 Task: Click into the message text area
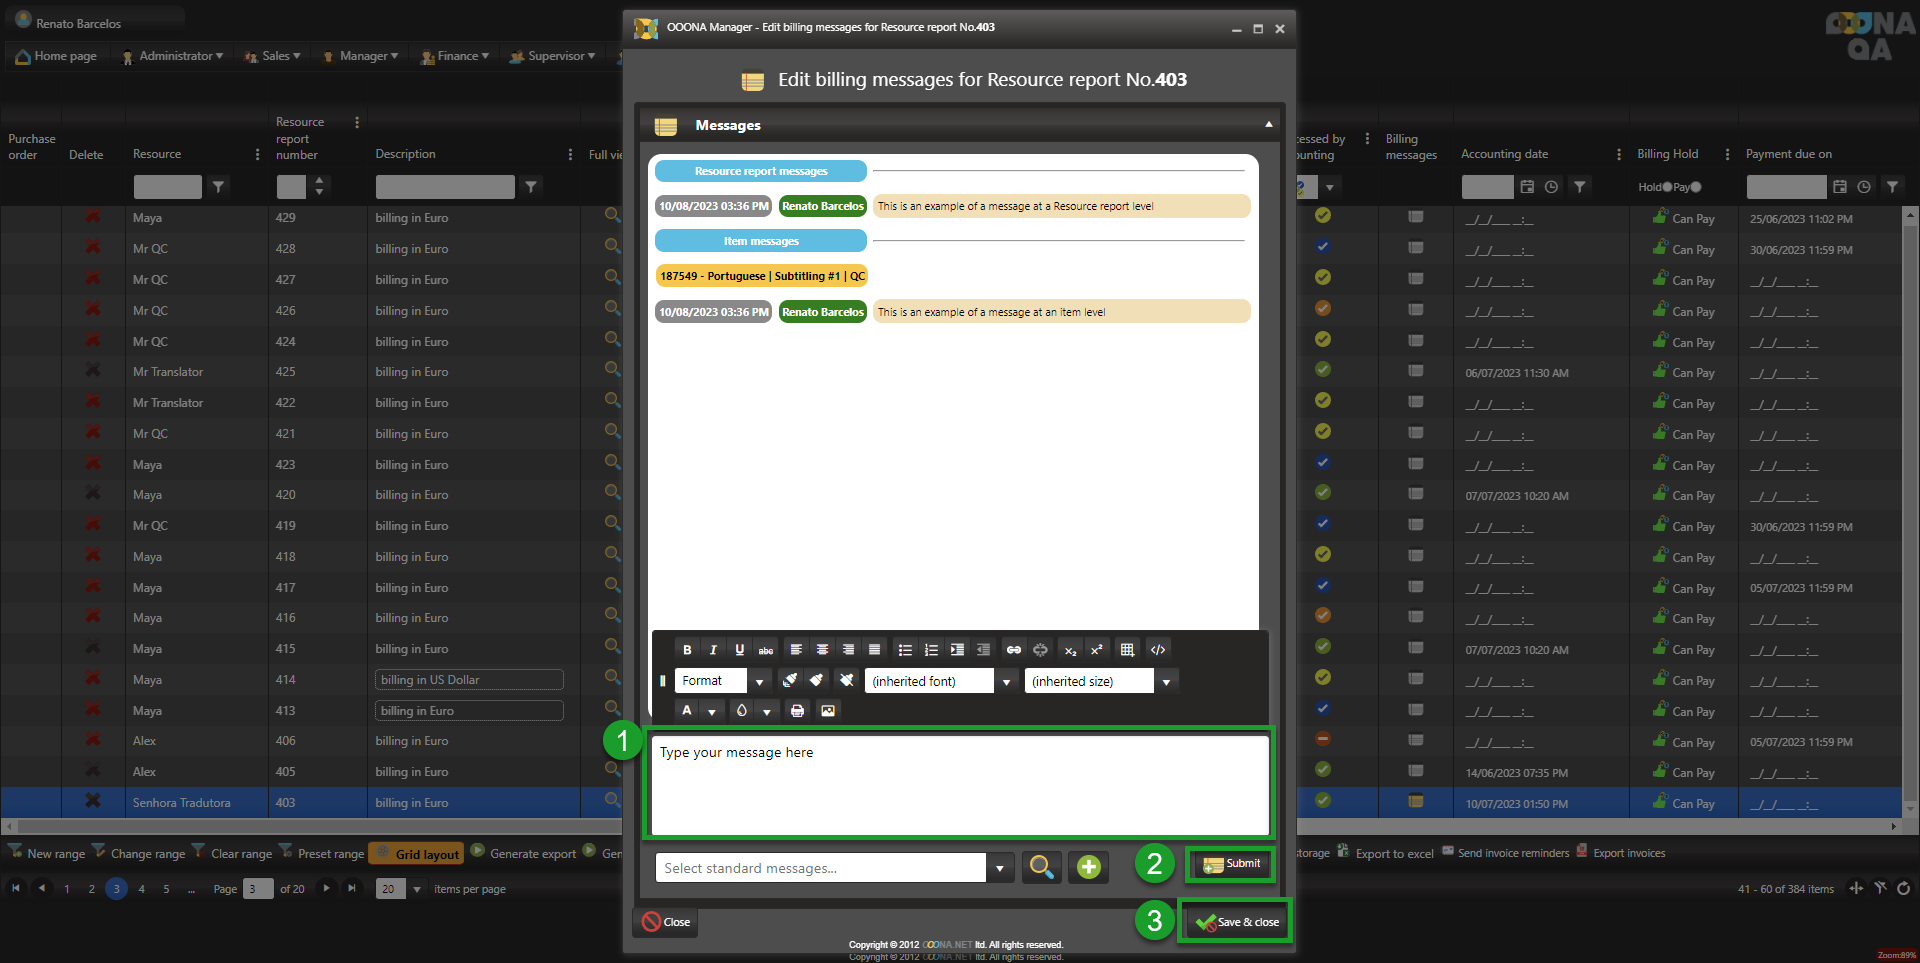(959, 785)
